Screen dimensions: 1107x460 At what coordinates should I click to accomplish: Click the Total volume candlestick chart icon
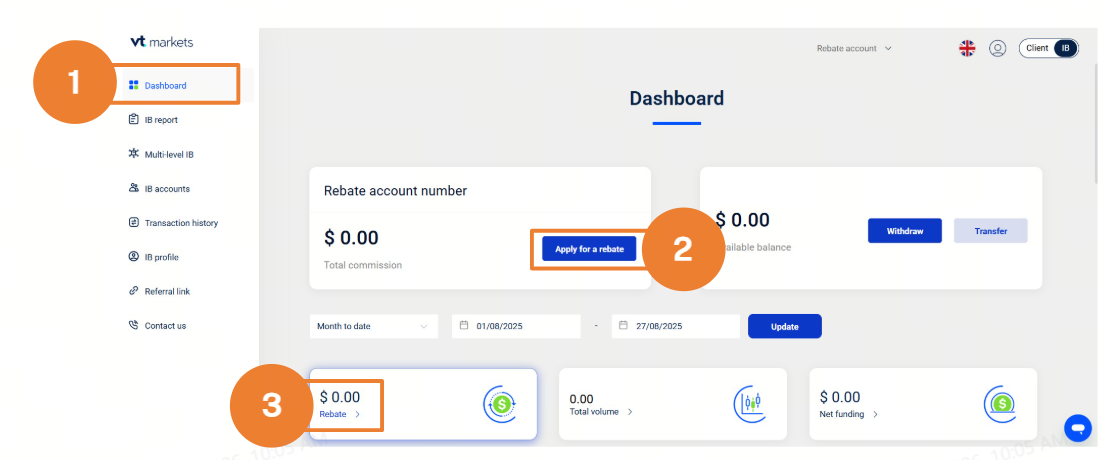click(x=751, y=403)
